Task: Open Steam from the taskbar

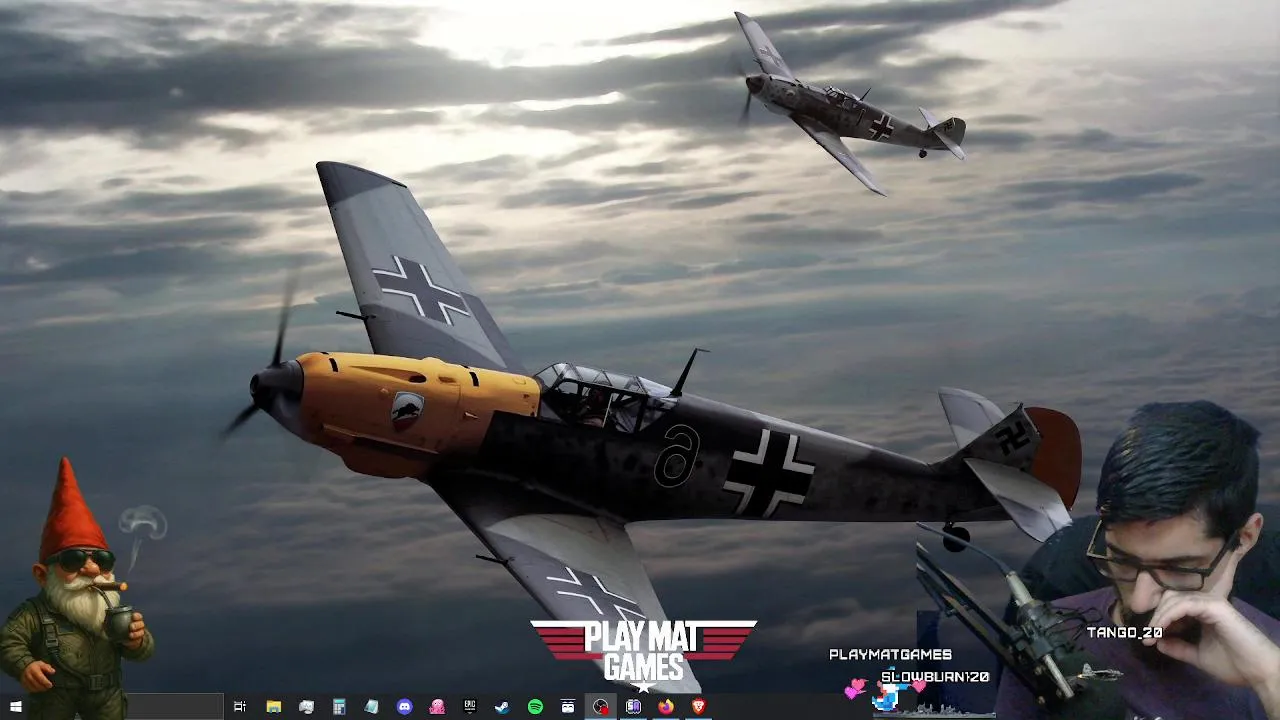Action: (502, 707)
